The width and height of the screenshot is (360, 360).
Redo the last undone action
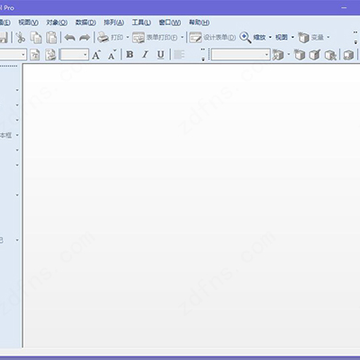pyautogui.click(x=85, y=37)
